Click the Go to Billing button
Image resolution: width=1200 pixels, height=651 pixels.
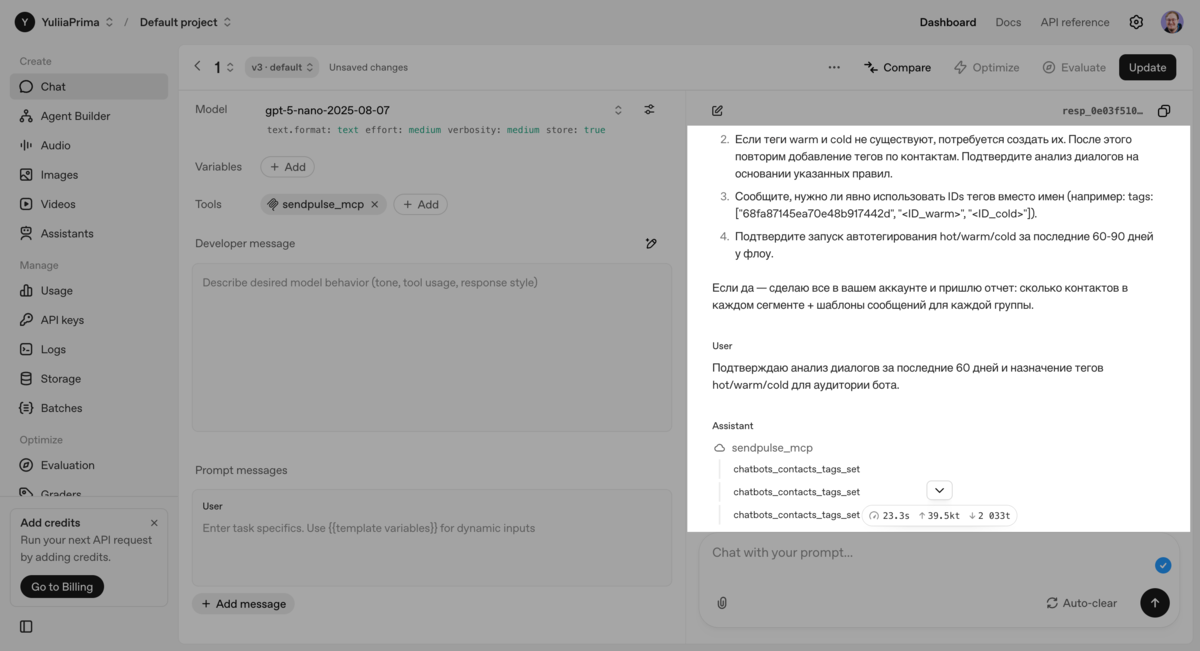(62, 587)
